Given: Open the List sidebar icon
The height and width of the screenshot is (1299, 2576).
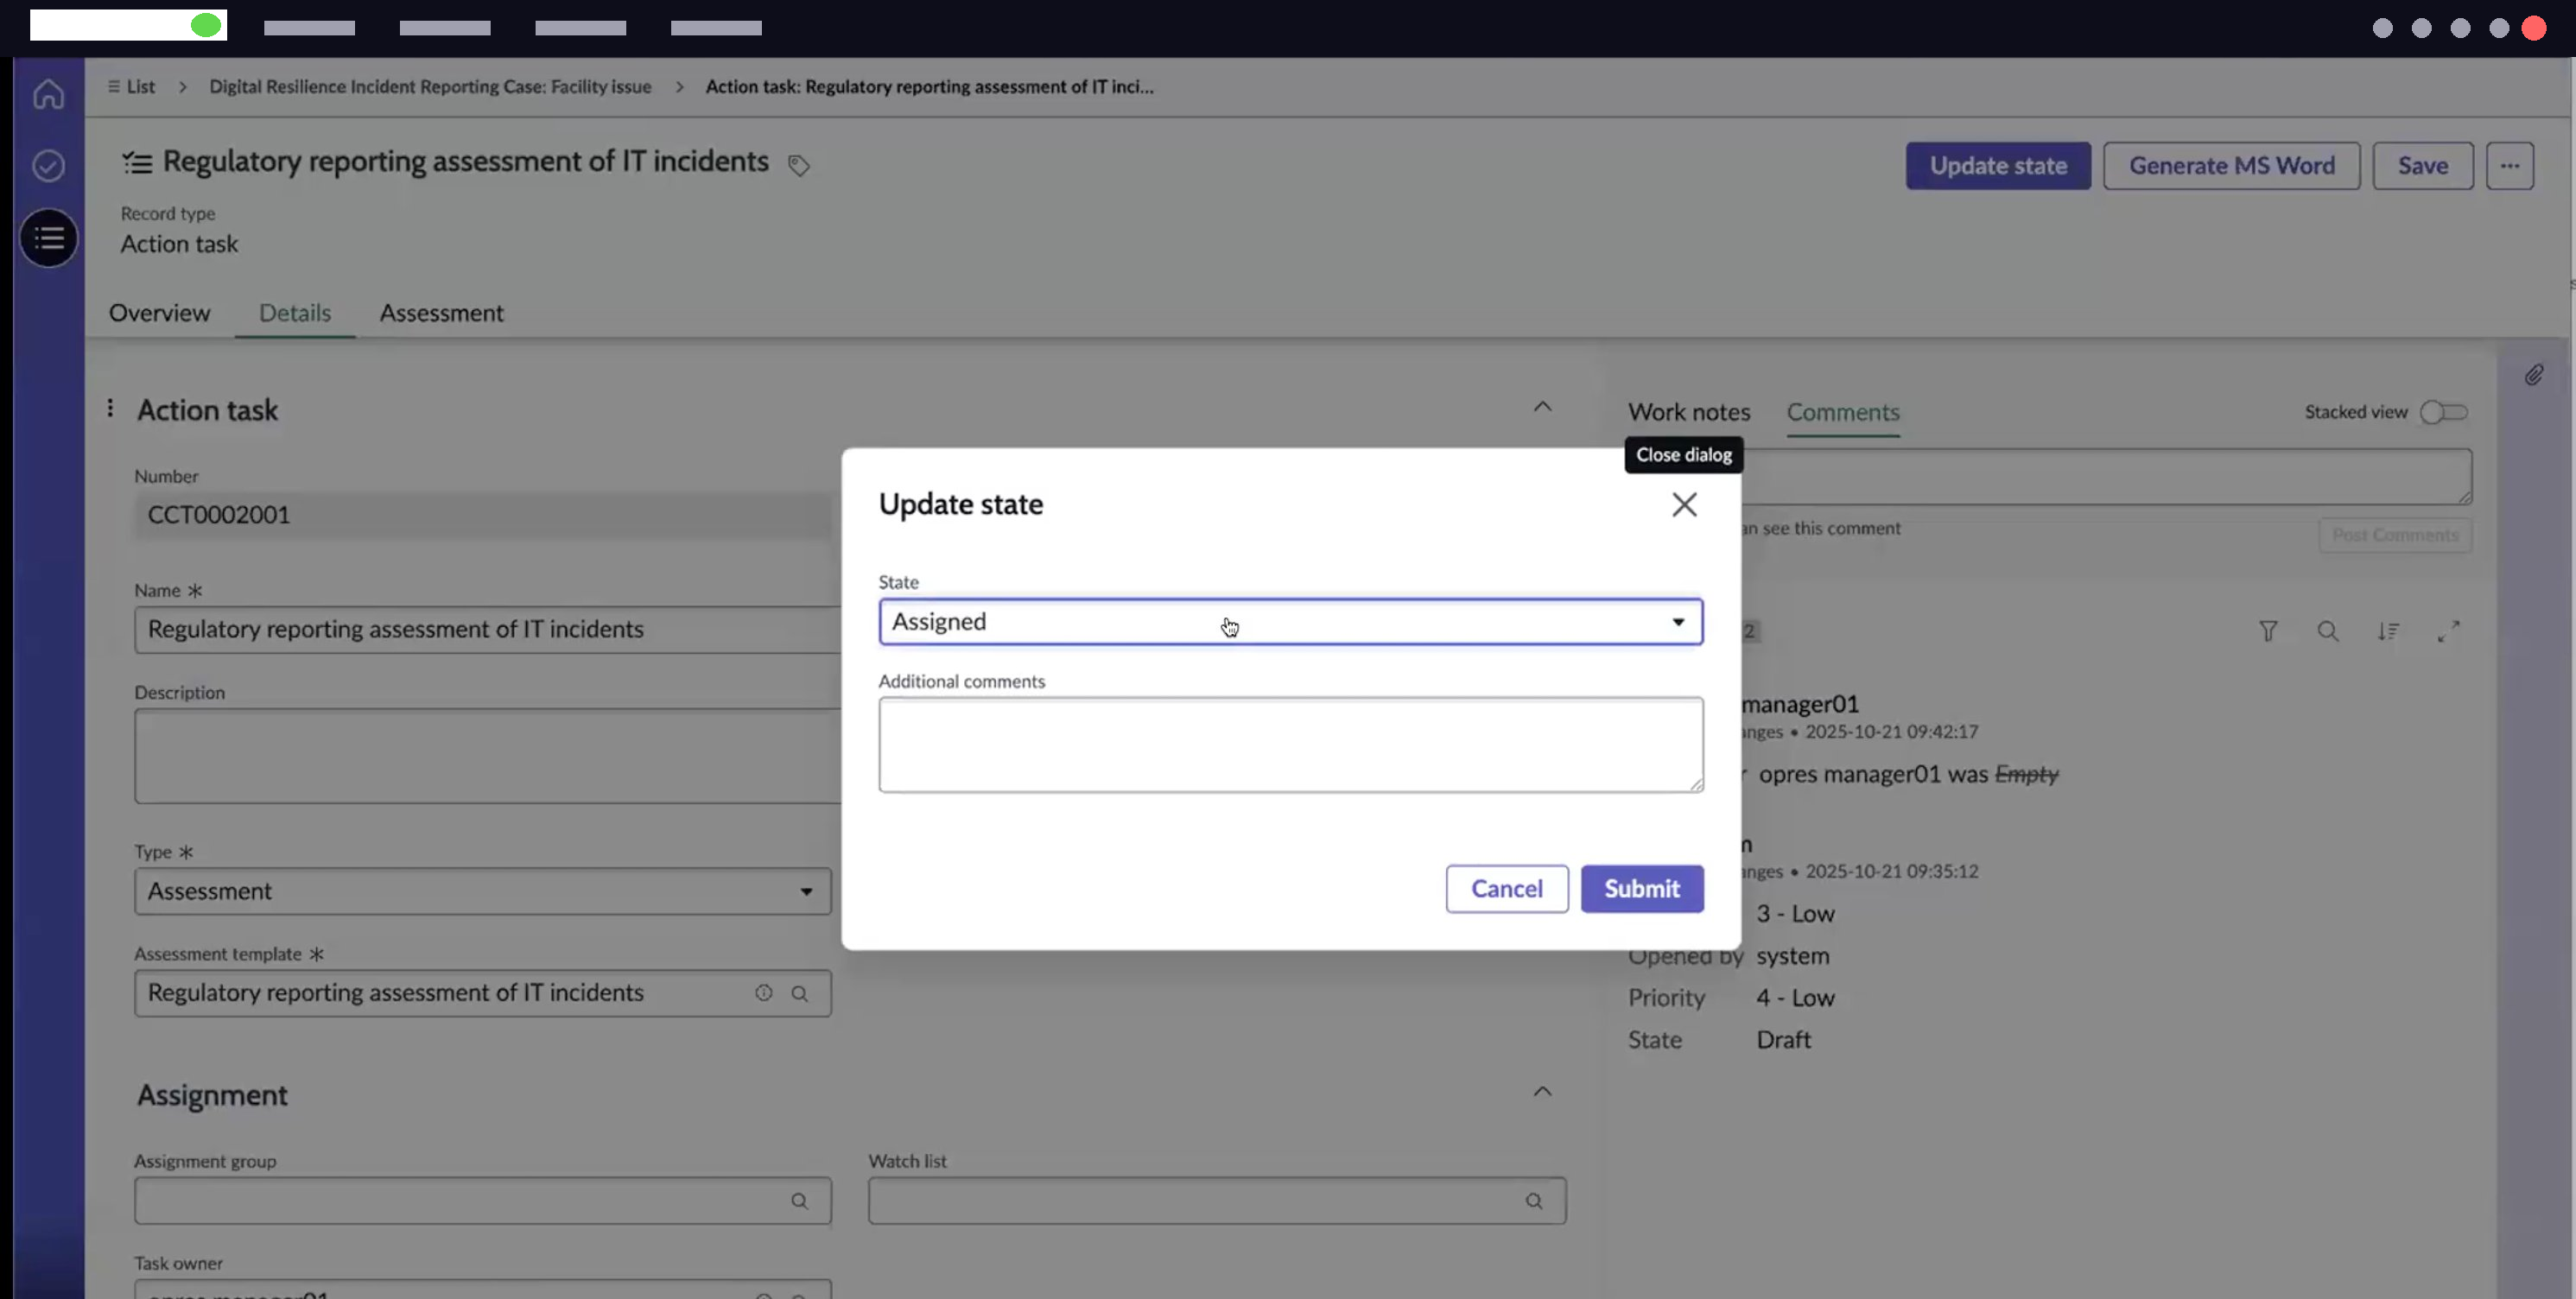Looking at the screenshot, I should click(48, 238).
